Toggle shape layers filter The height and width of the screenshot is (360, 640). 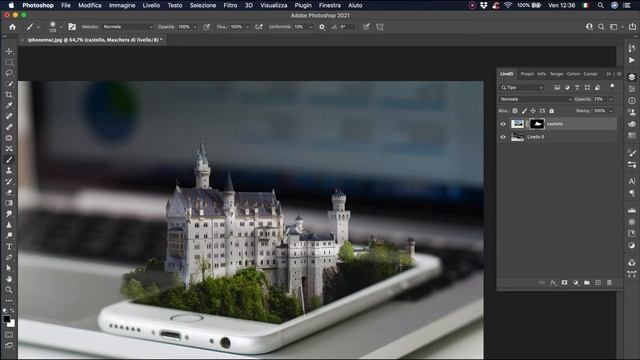[587, 87]
